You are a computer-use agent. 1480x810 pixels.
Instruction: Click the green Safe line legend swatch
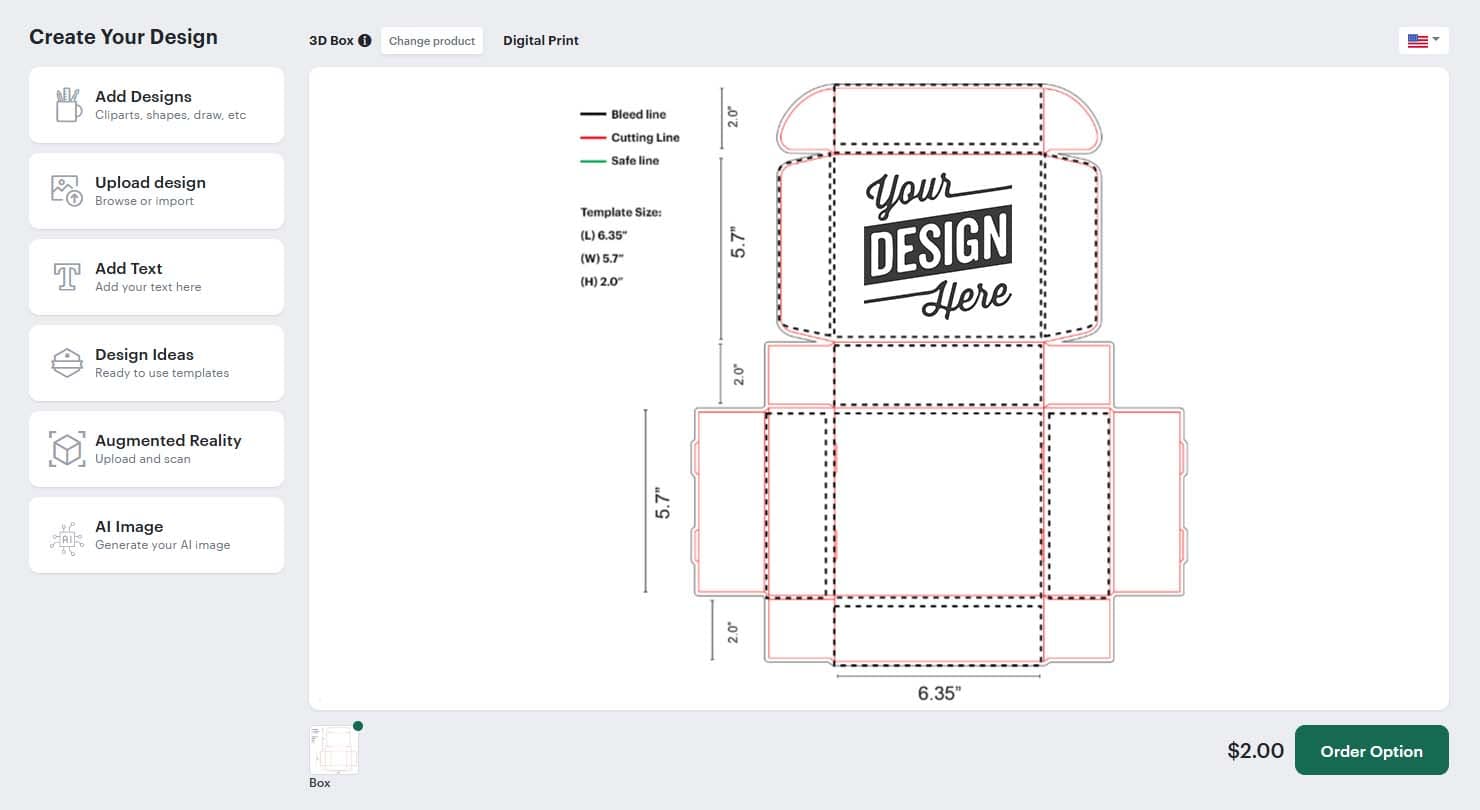point(593,161)
